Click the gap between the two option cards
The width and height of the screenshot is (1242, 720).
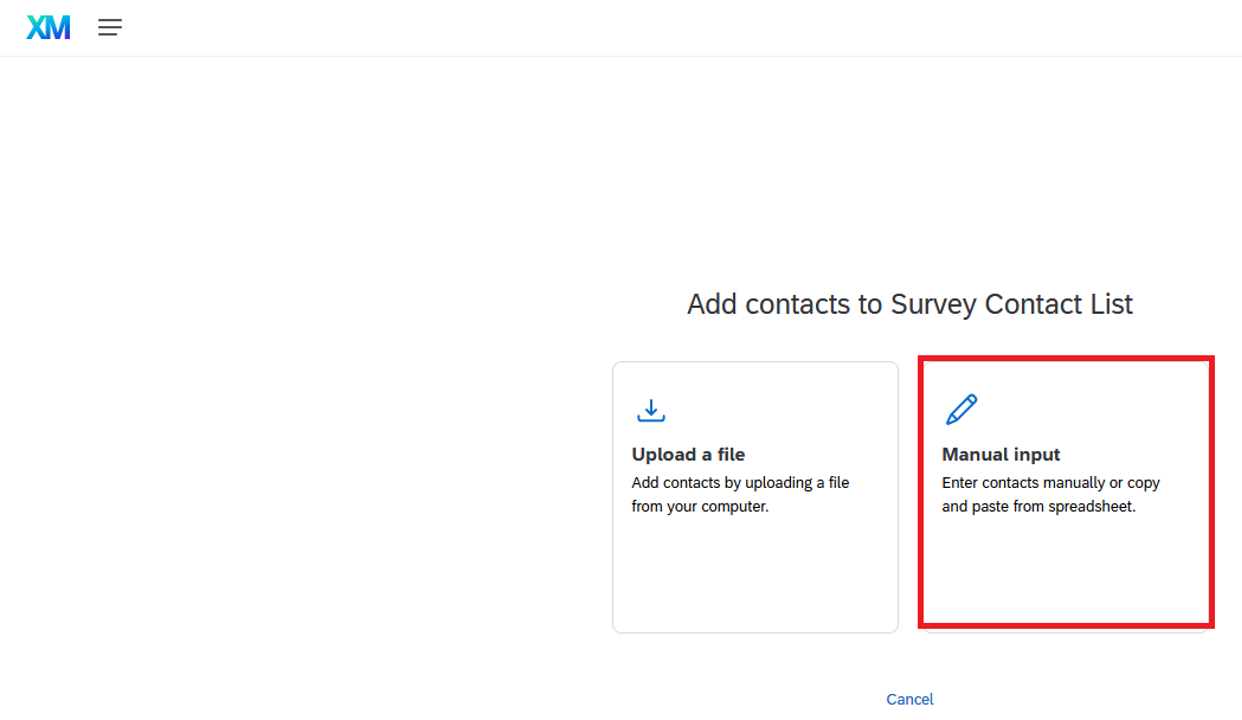click(x=909, y=495)
